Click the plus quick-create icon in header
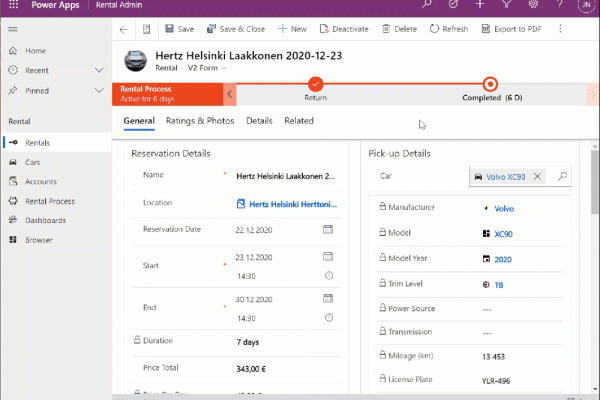The width and height of the screenshot is (600, 400). pos(480,5)
